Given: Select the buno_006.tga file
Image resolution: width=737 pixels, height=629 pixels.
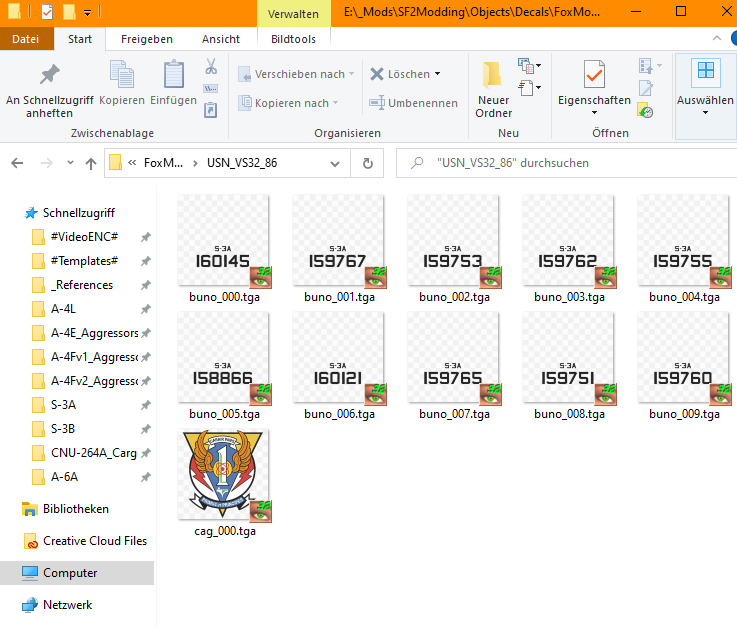Looking at the screenshot, I should (x=339, y=367).
